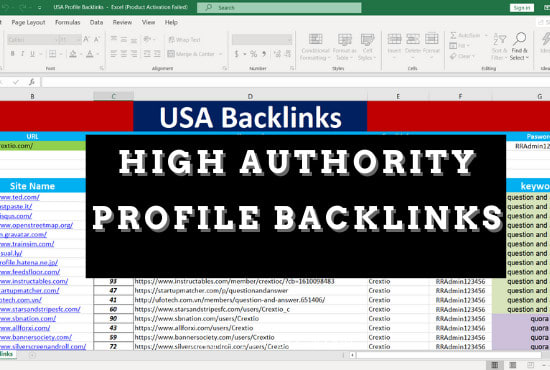Increase the cell indent

[157, 54]
